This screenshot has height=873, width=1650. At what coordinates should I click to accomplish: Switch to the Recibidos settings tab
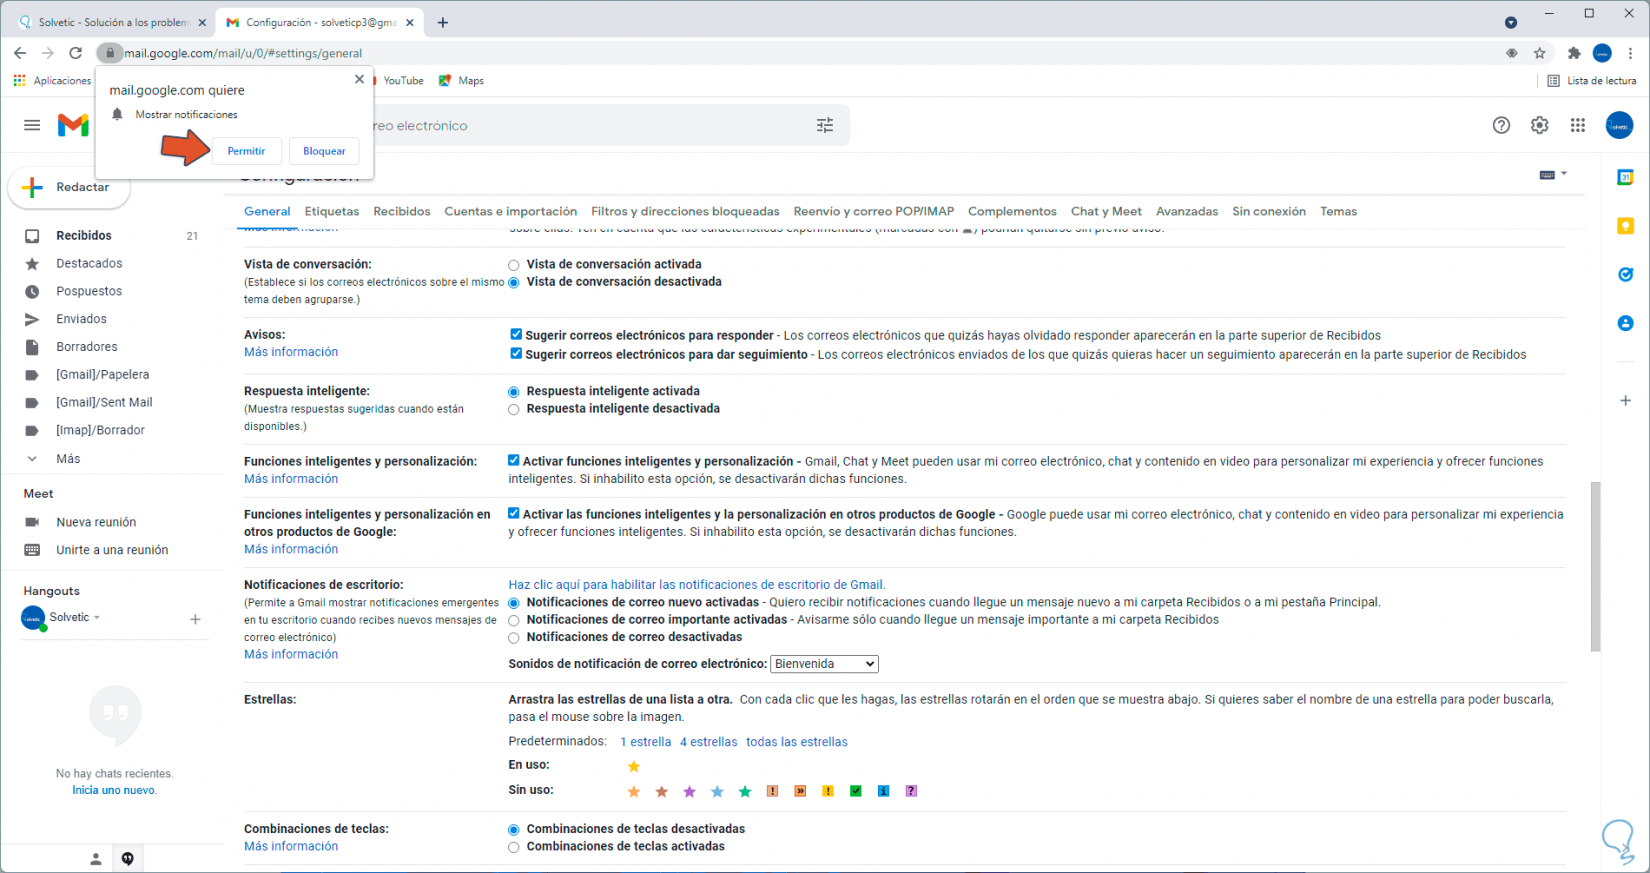(x=402, y=211)
